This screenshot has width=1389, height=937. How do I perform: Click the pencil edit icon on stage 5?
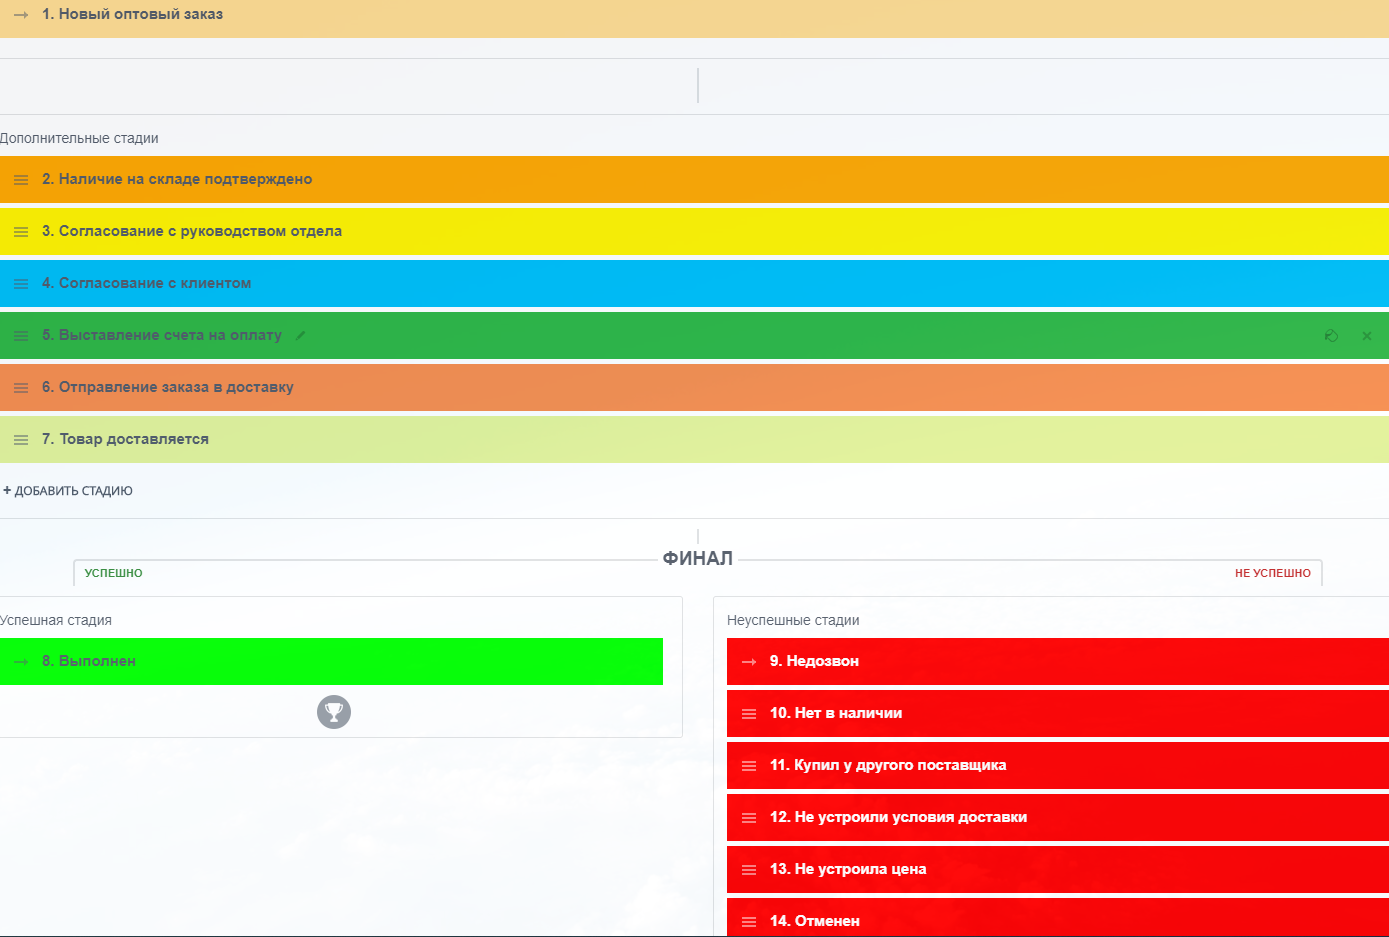click(301, 336)
